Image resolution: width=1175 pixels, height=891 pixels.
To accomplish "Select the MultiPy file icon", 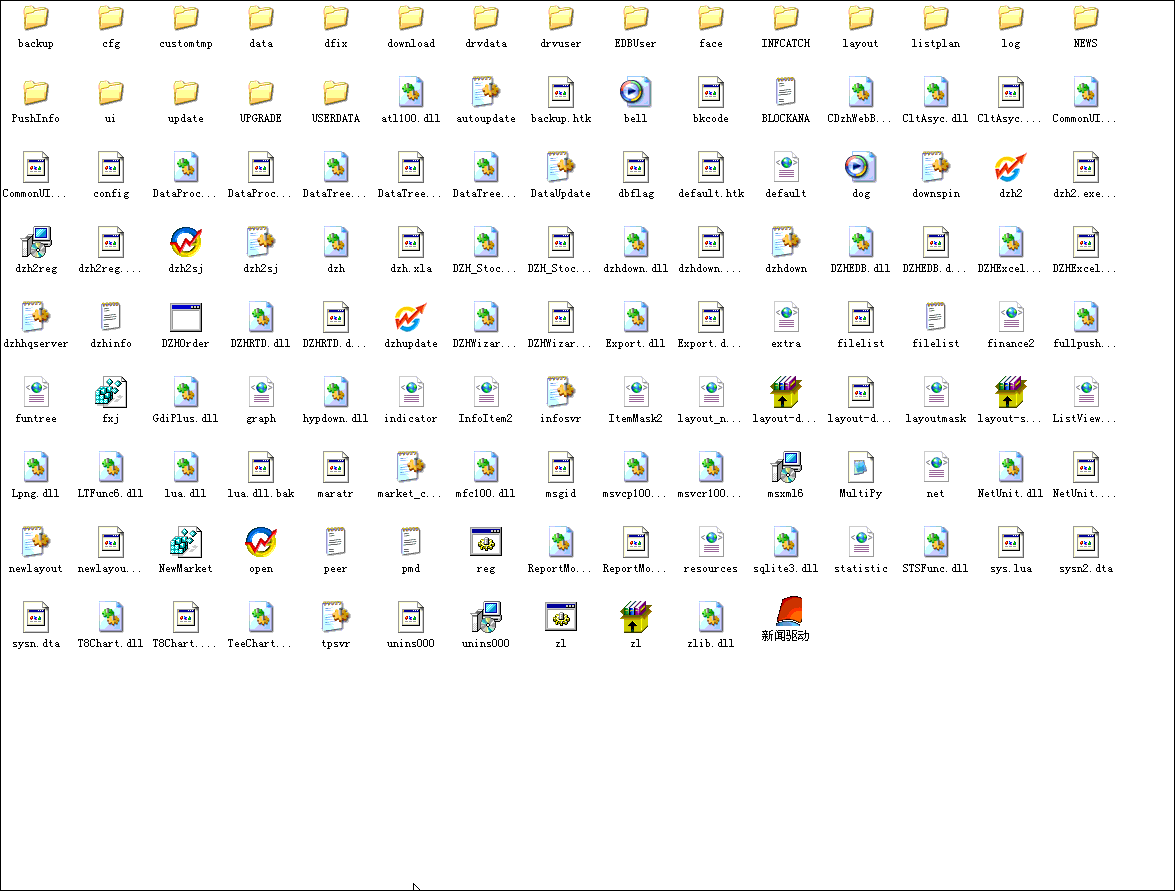I will coord(860,467).
